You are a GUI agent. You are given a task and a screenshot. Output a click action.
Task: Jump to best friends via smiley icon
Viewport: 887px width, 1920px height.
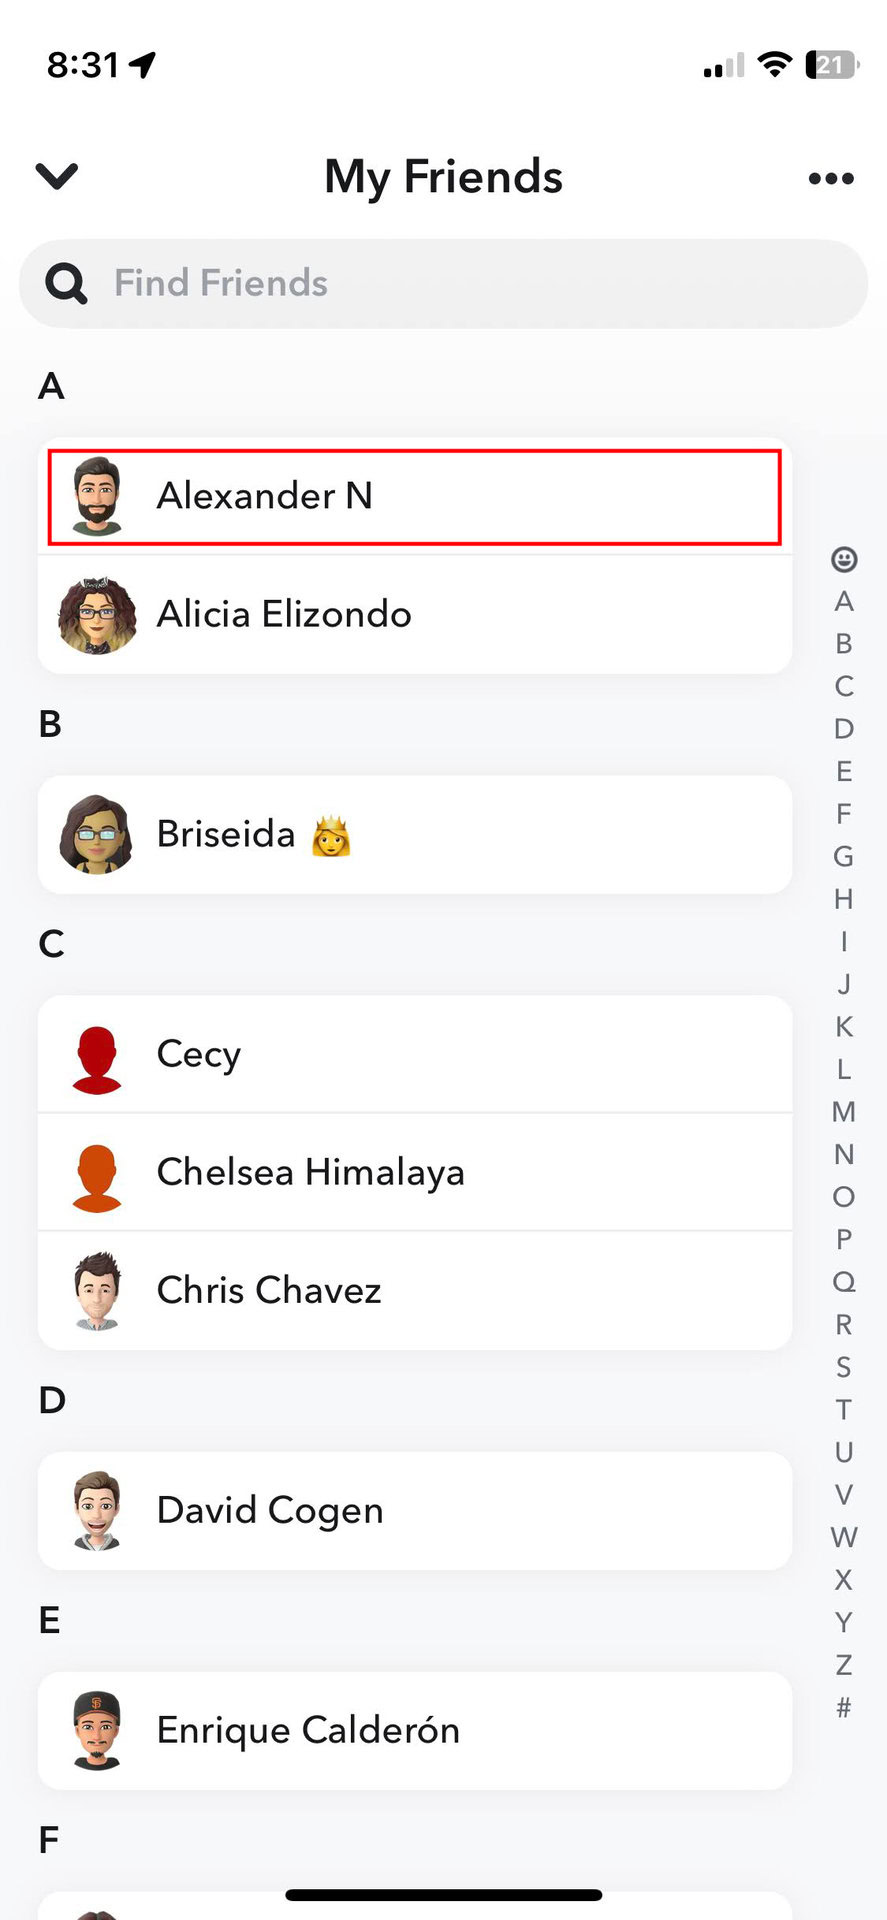pyautogui.click(x=844, y=559)
